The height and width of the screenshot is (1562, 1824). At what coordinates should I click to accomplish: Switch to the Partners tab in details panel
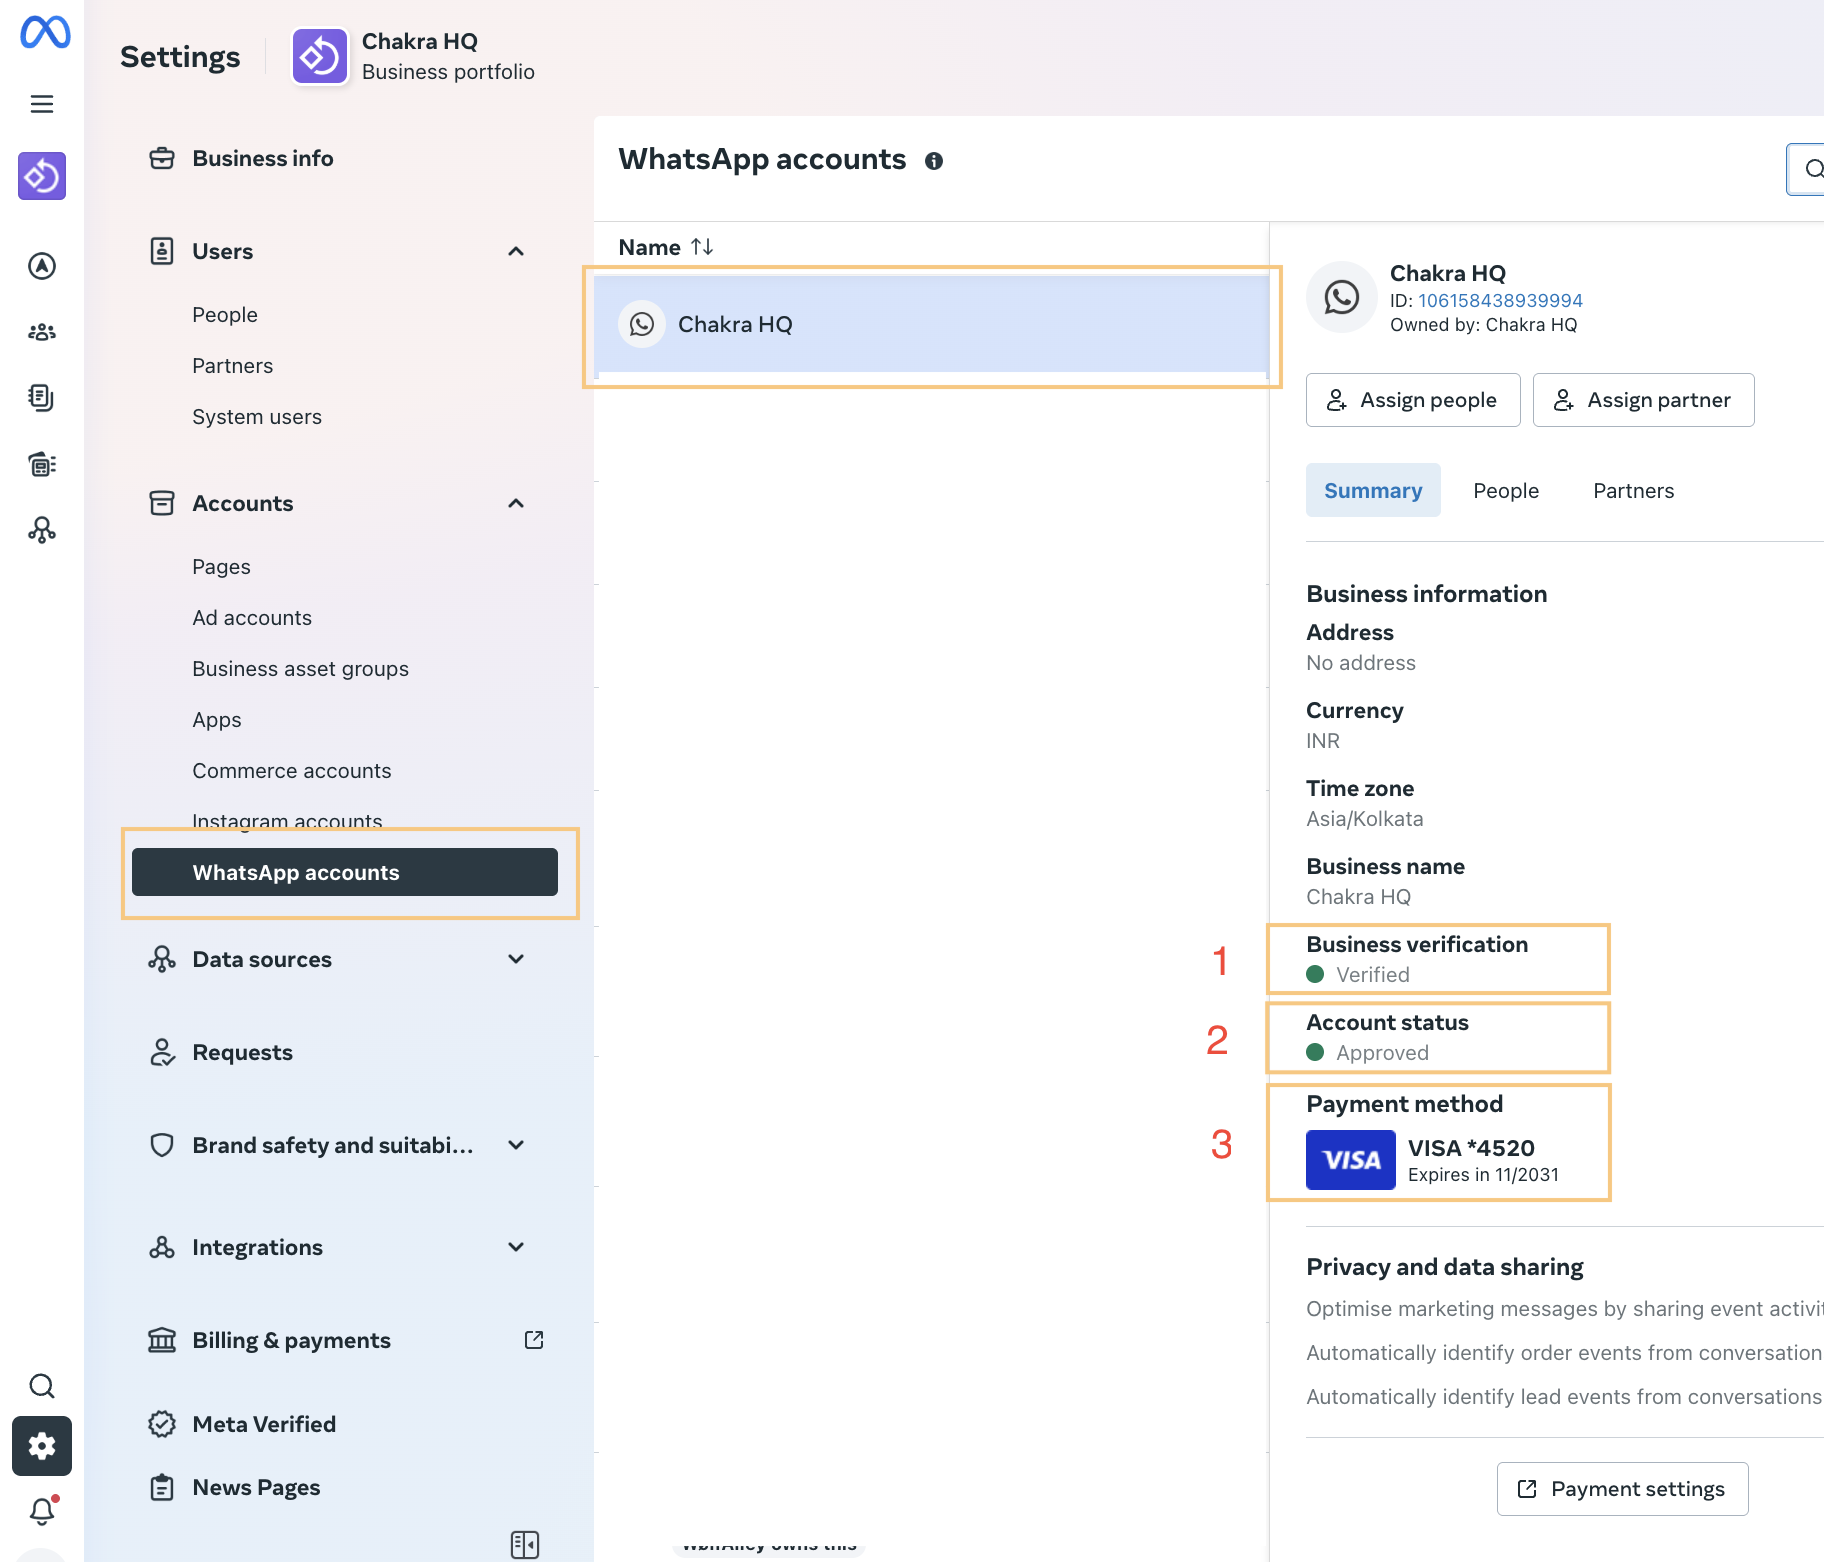(x=1633, y=490)
